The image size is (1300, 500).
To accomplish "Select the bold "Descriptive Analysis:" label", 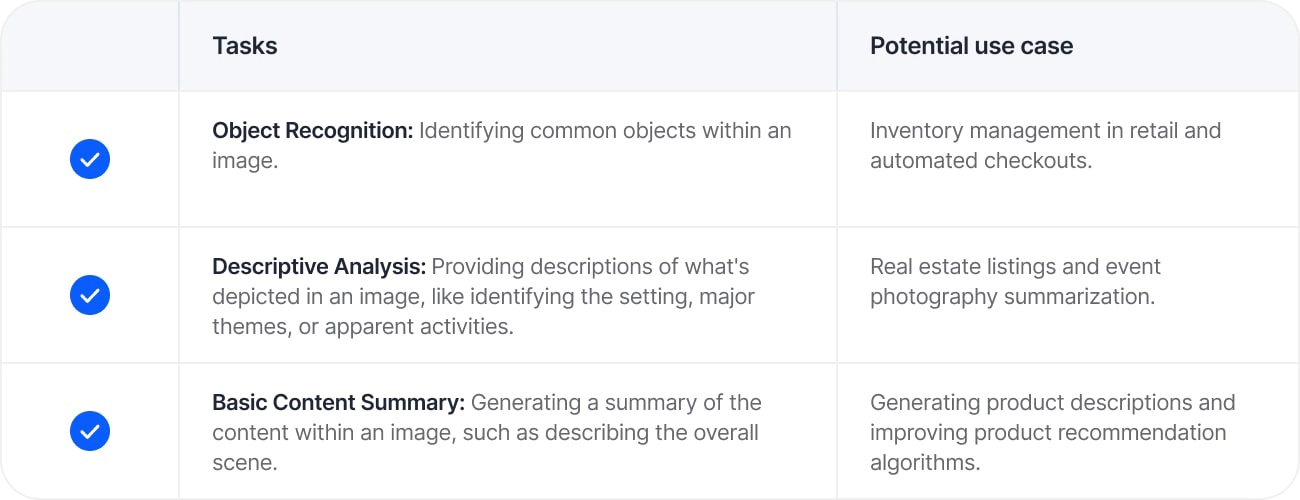I will click(x=319, y=267).
